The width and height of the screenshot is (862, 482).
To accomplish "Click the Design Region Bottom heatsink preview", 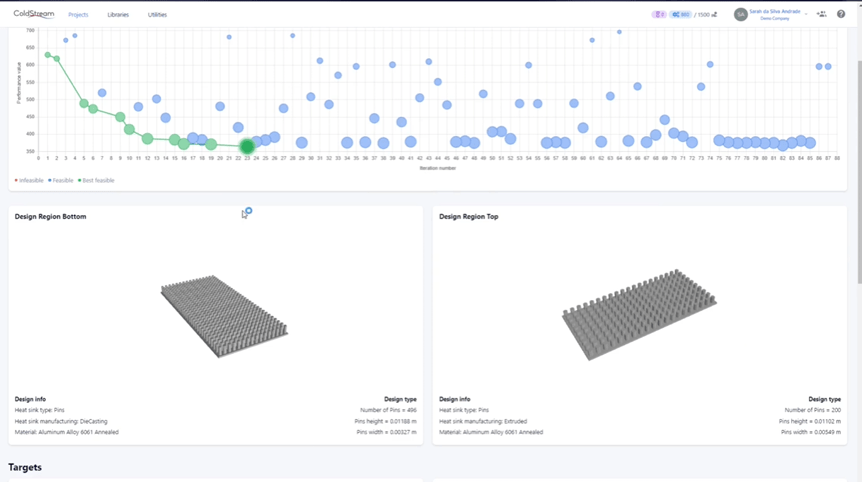I will pos(224,317).
